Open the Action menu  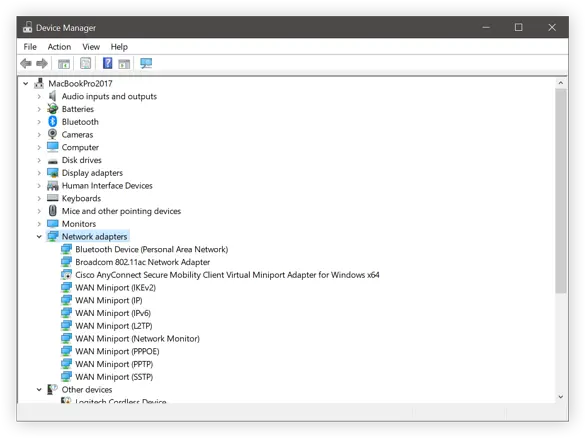pyautogui.click(x=59, y=47)
